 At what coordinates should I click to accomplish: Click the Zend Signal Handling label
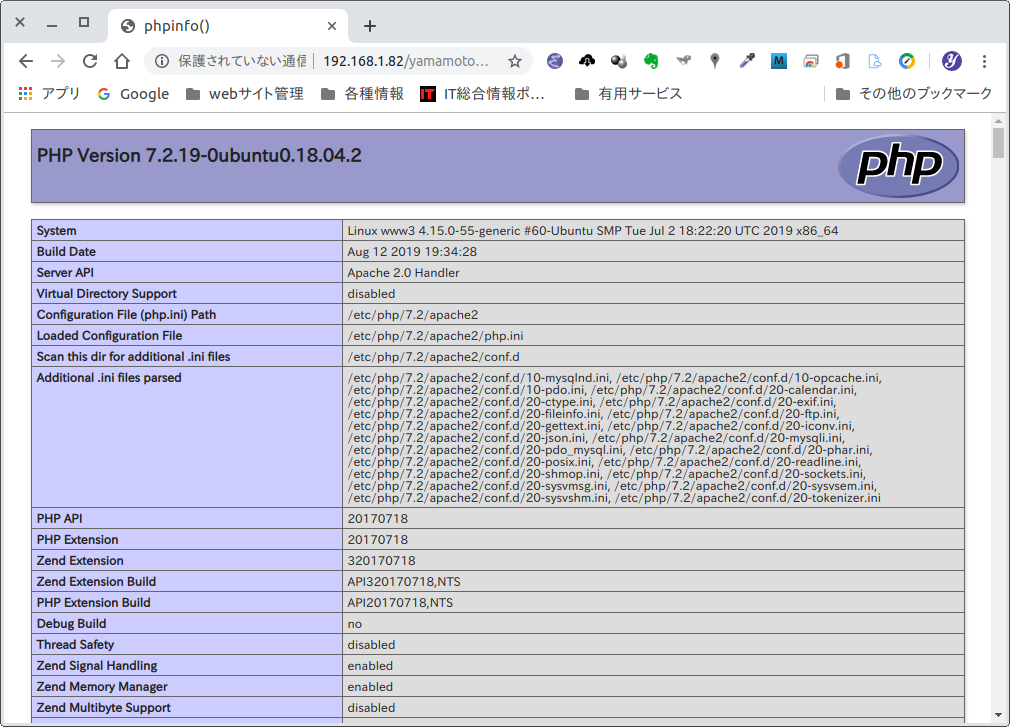(x=97, y=666)
